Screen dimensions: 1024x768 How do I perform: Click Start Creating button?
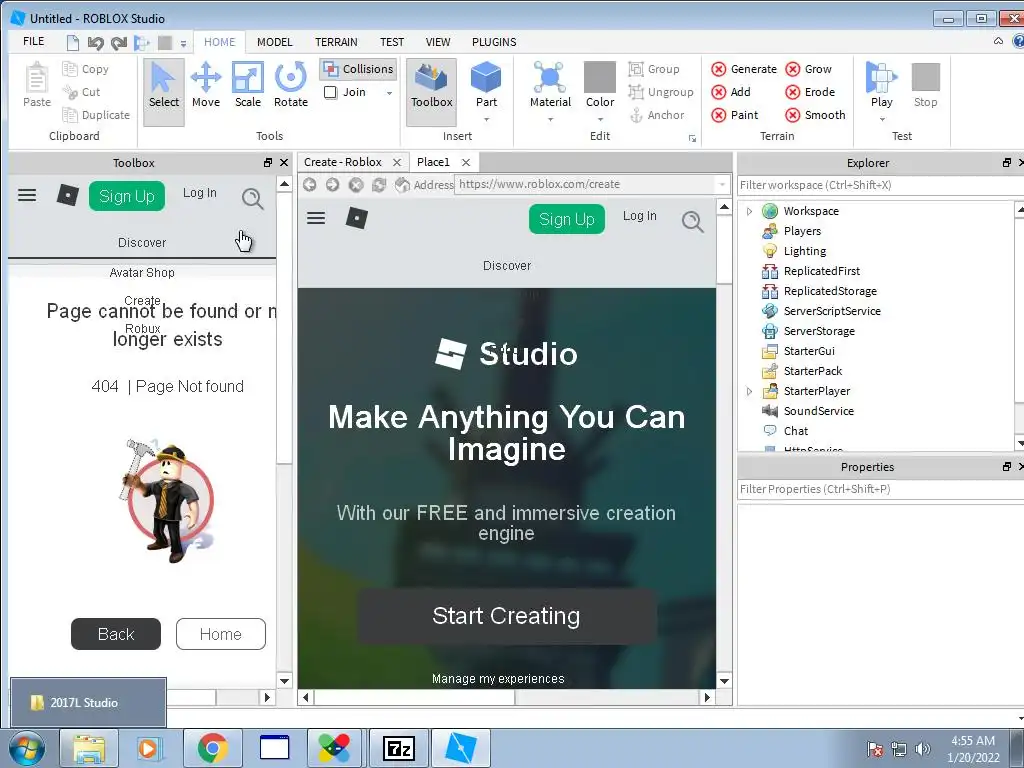click(x=506, y=616)
